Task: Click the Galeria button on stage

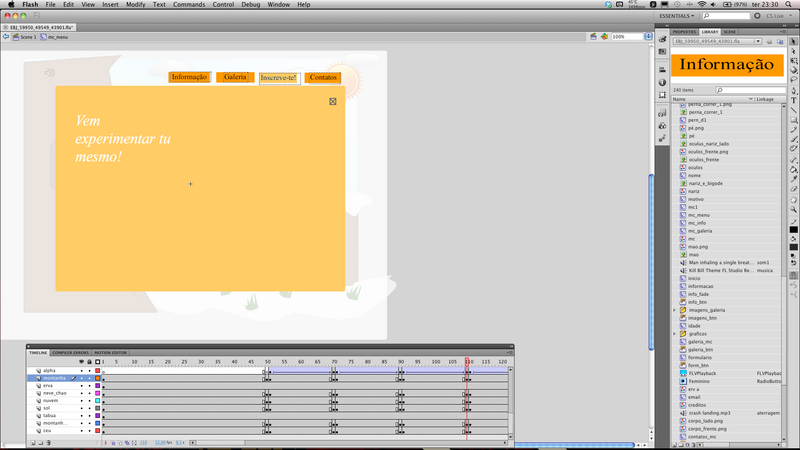Action: click(x=235, y=77)
